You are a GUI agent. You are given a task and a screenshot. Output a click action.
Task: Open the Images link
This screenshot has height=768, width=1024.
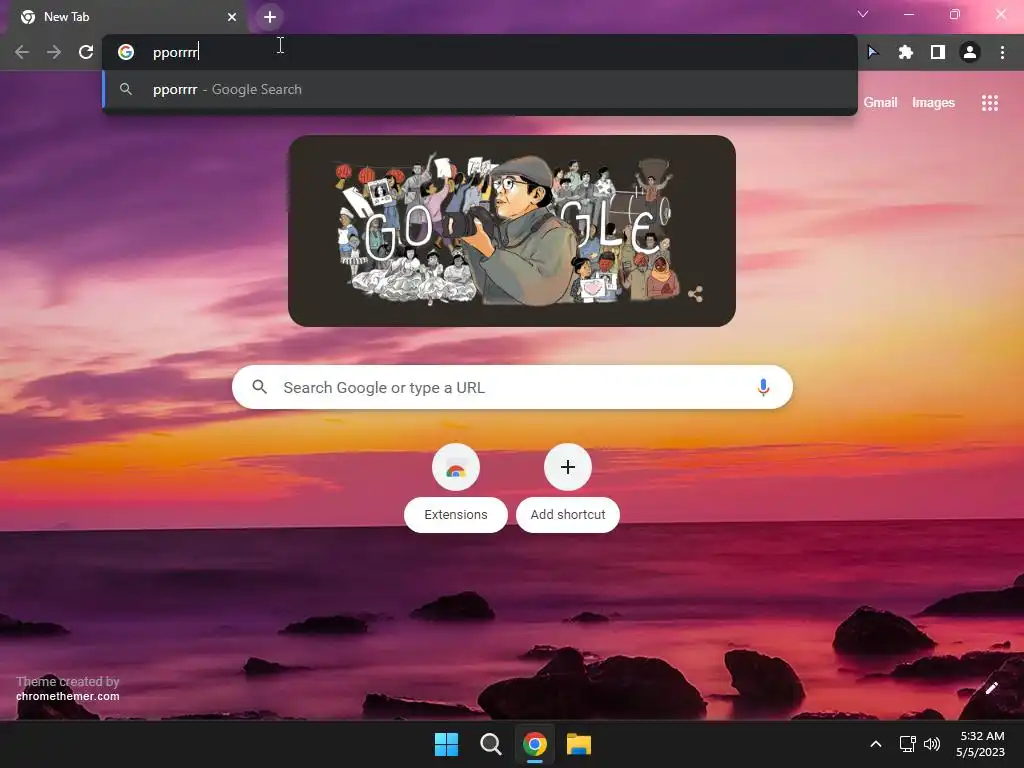coord(933,103)
